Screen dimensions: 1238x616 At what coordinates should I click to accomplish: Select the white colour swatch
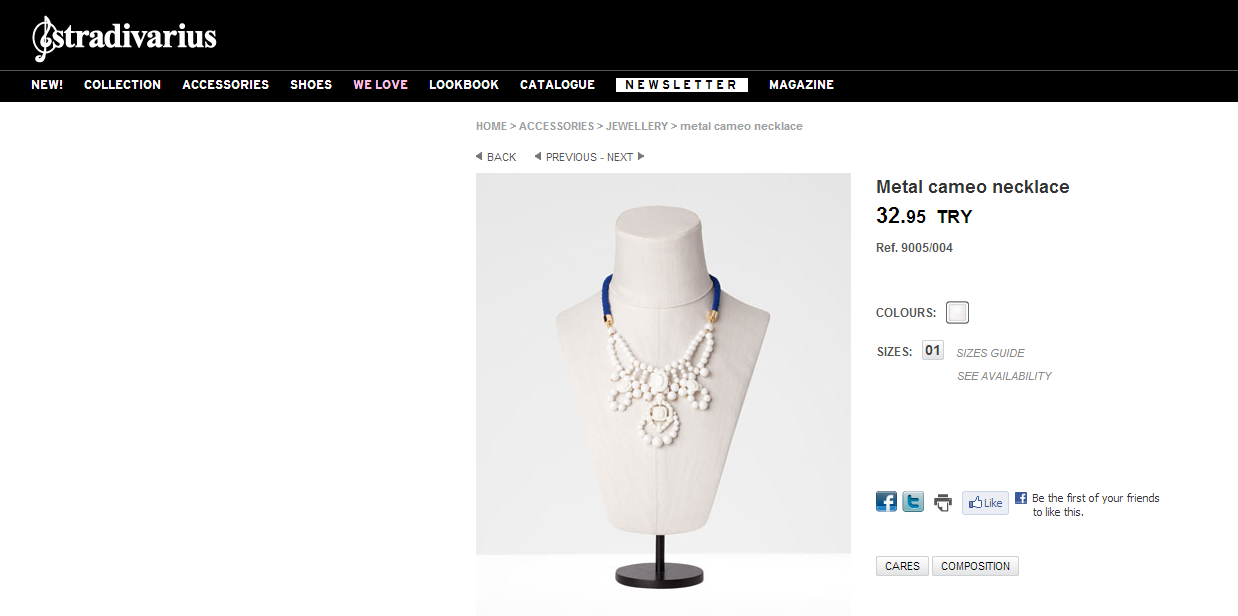click(958, 313)
